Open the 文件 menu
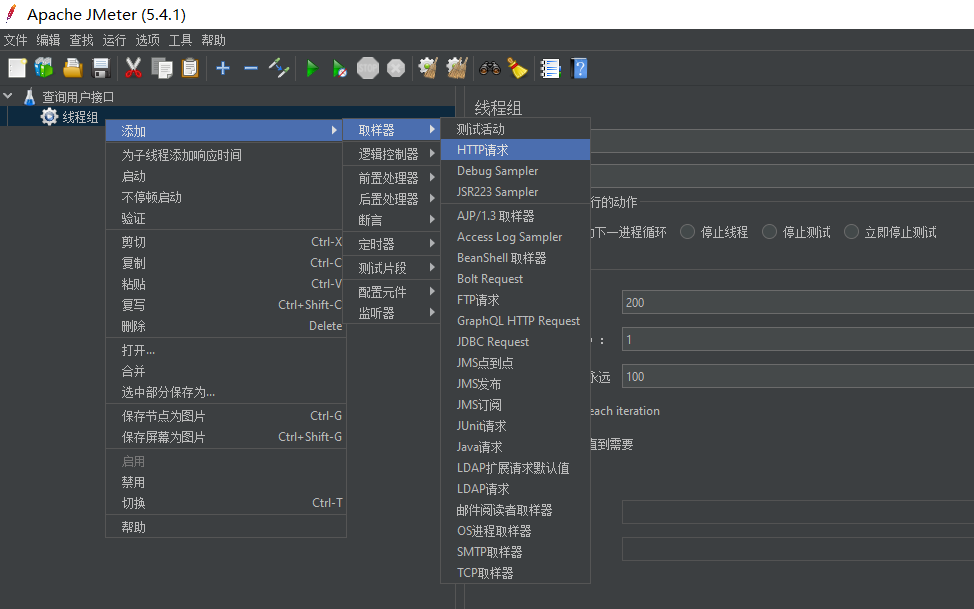This screenshot has height=609, width=974. point(16,40)
